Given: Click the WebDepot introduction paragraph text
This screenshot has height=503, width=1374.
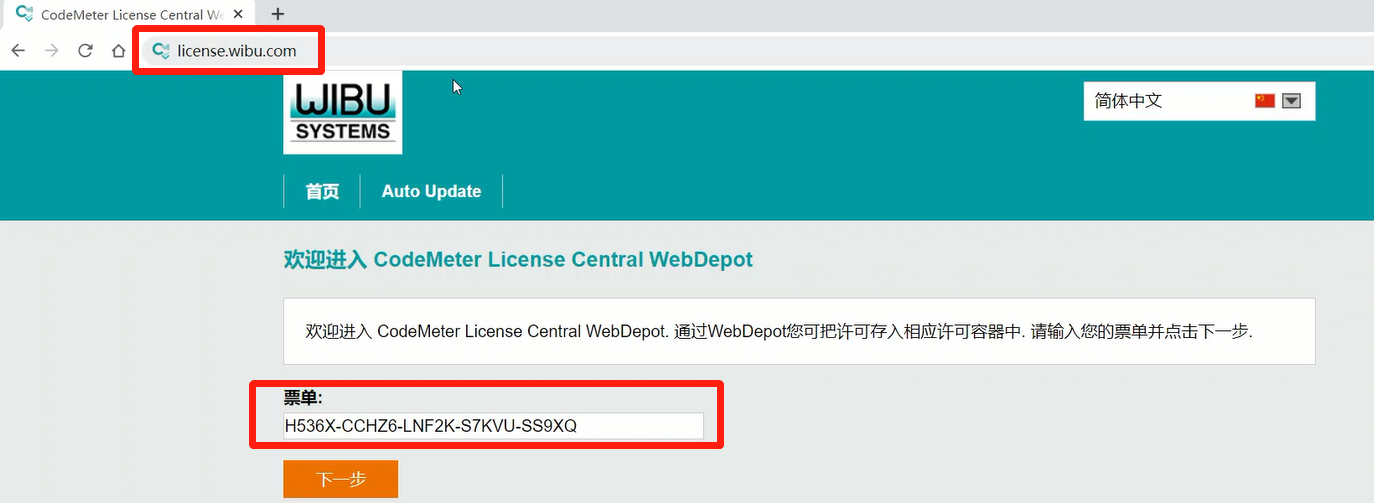Looking at the screenshot, I should tap(779, 331).
